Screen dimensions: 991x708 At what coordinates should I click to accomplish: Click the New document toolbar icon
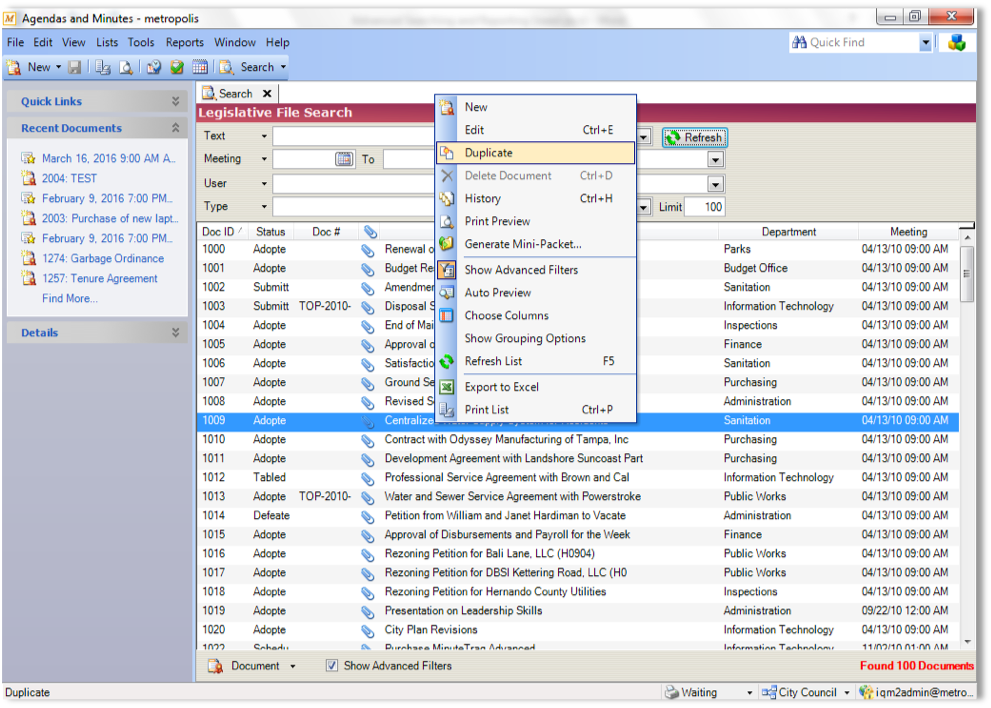tap(14, 67)
